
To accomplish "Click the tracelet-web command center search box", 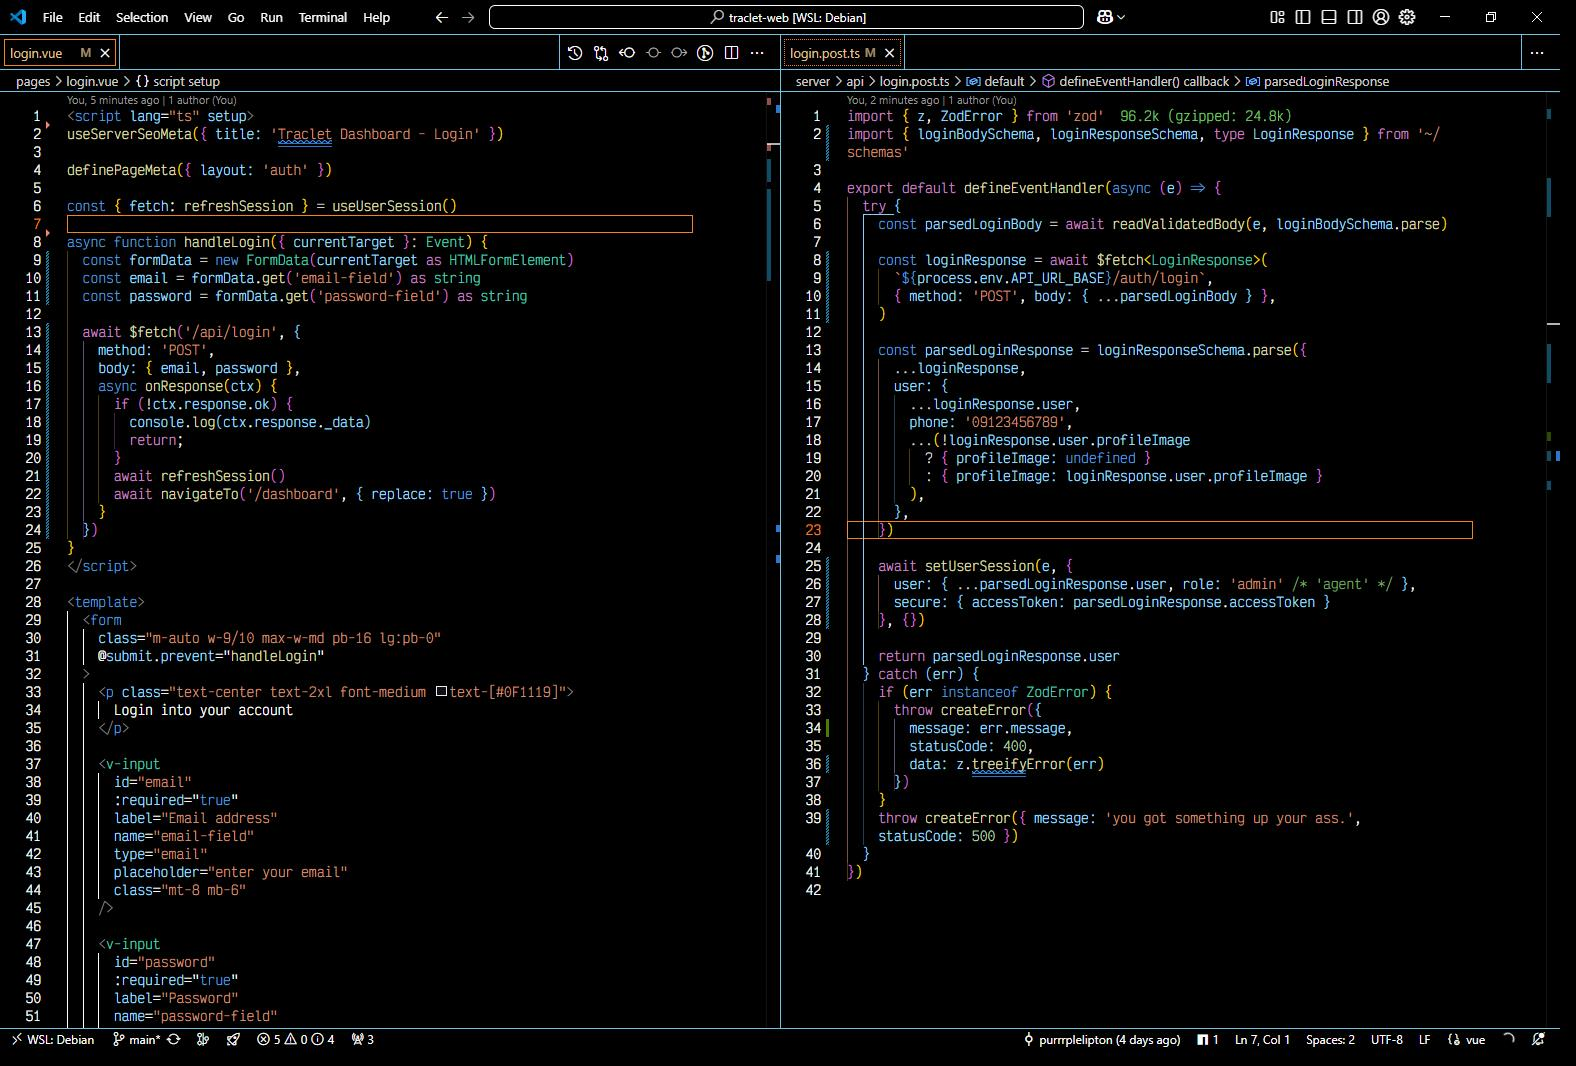I will pos(786,17).
